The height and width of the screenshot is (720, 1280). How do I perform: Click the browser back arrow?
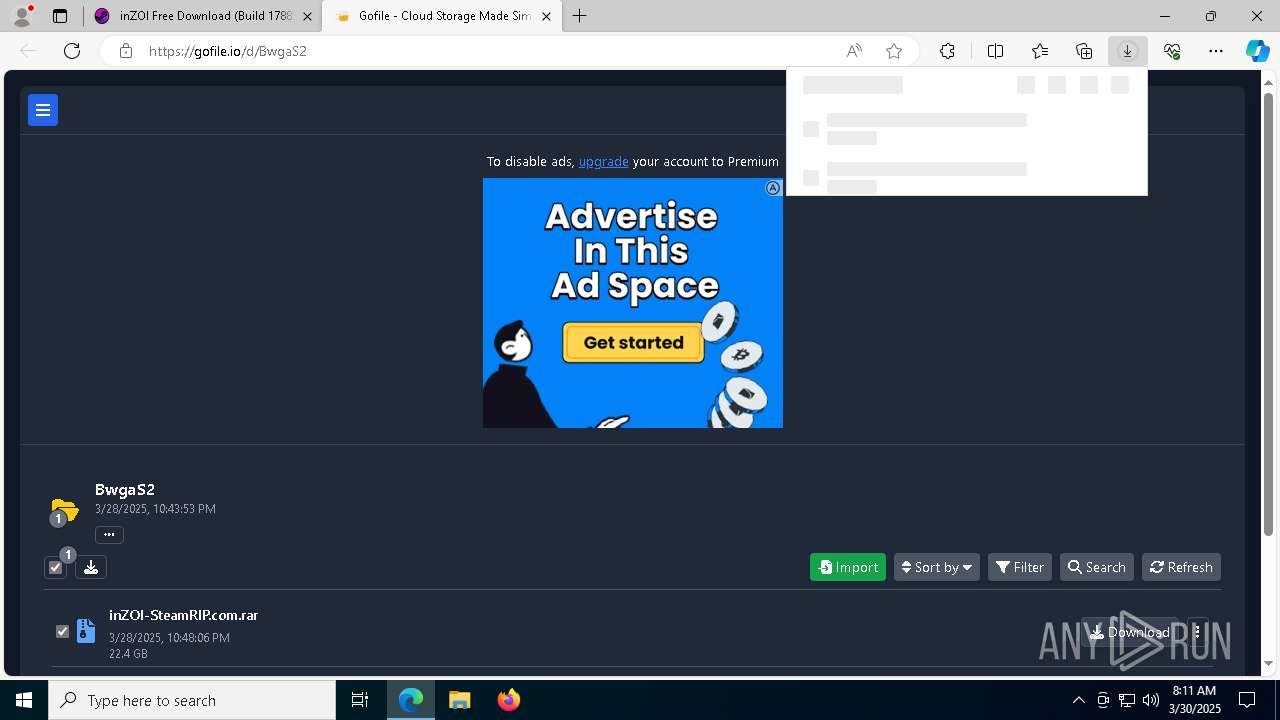(28, 51)
